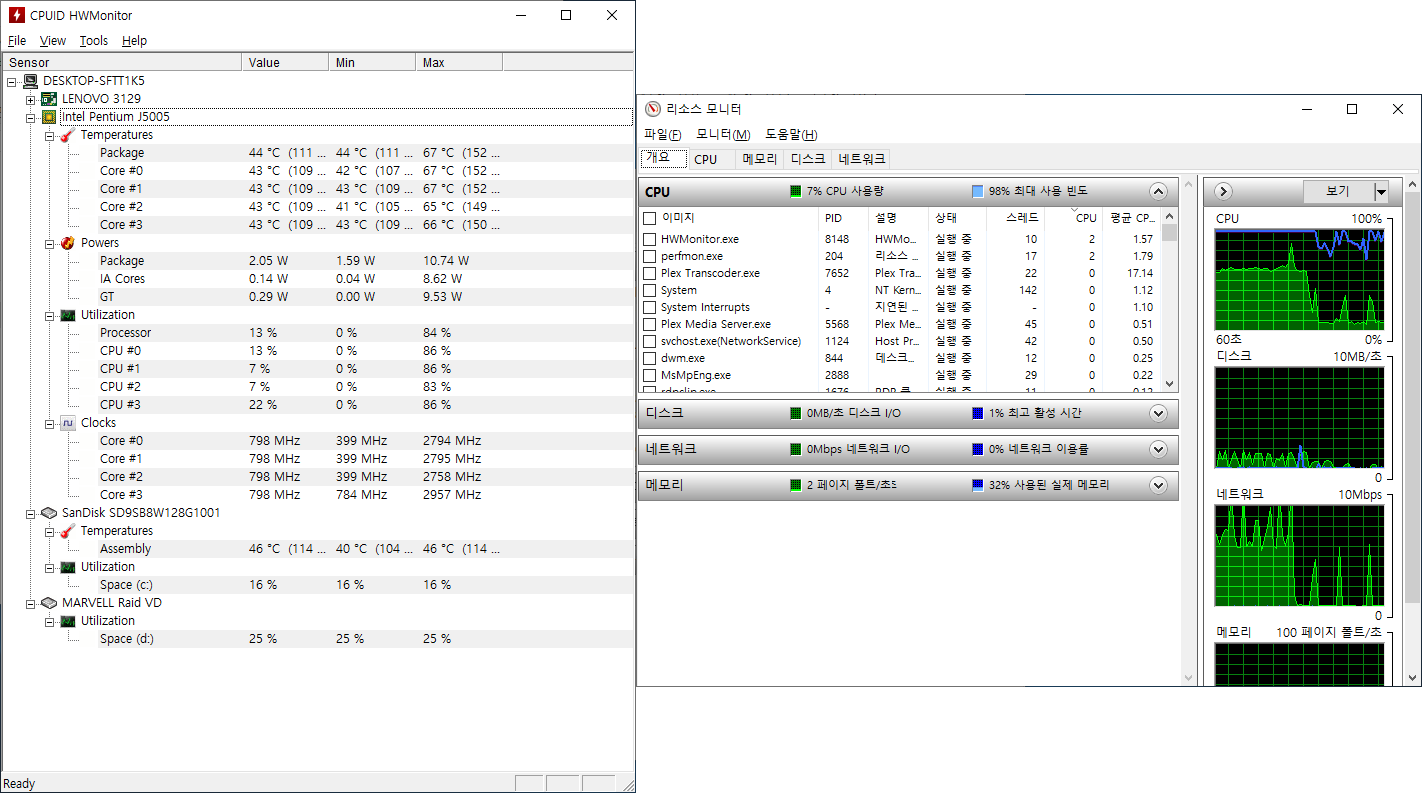Click the SanDisk SD9SB8W128G1001 drive icon
1425x795 pixels.
[x=49, y=512]
